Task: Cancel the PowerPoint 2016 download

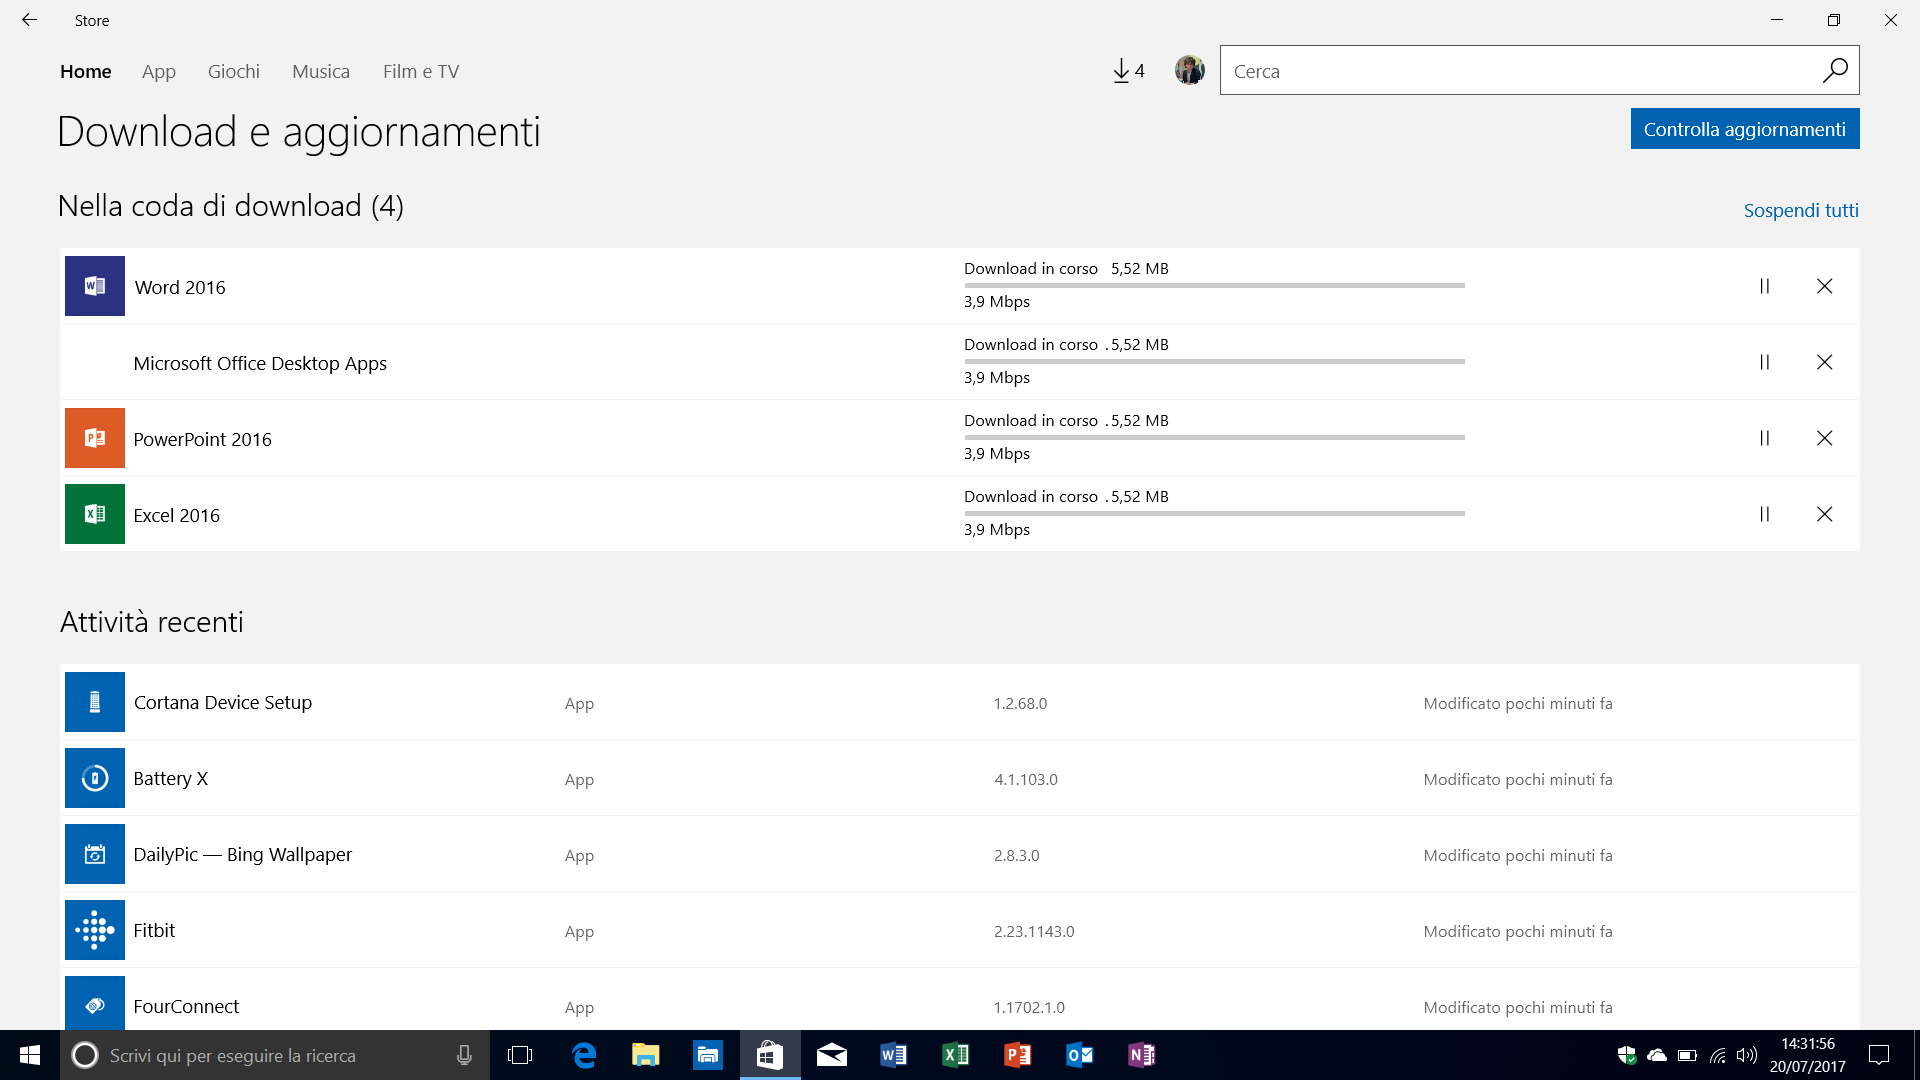Action: (x=1825, y=438)
